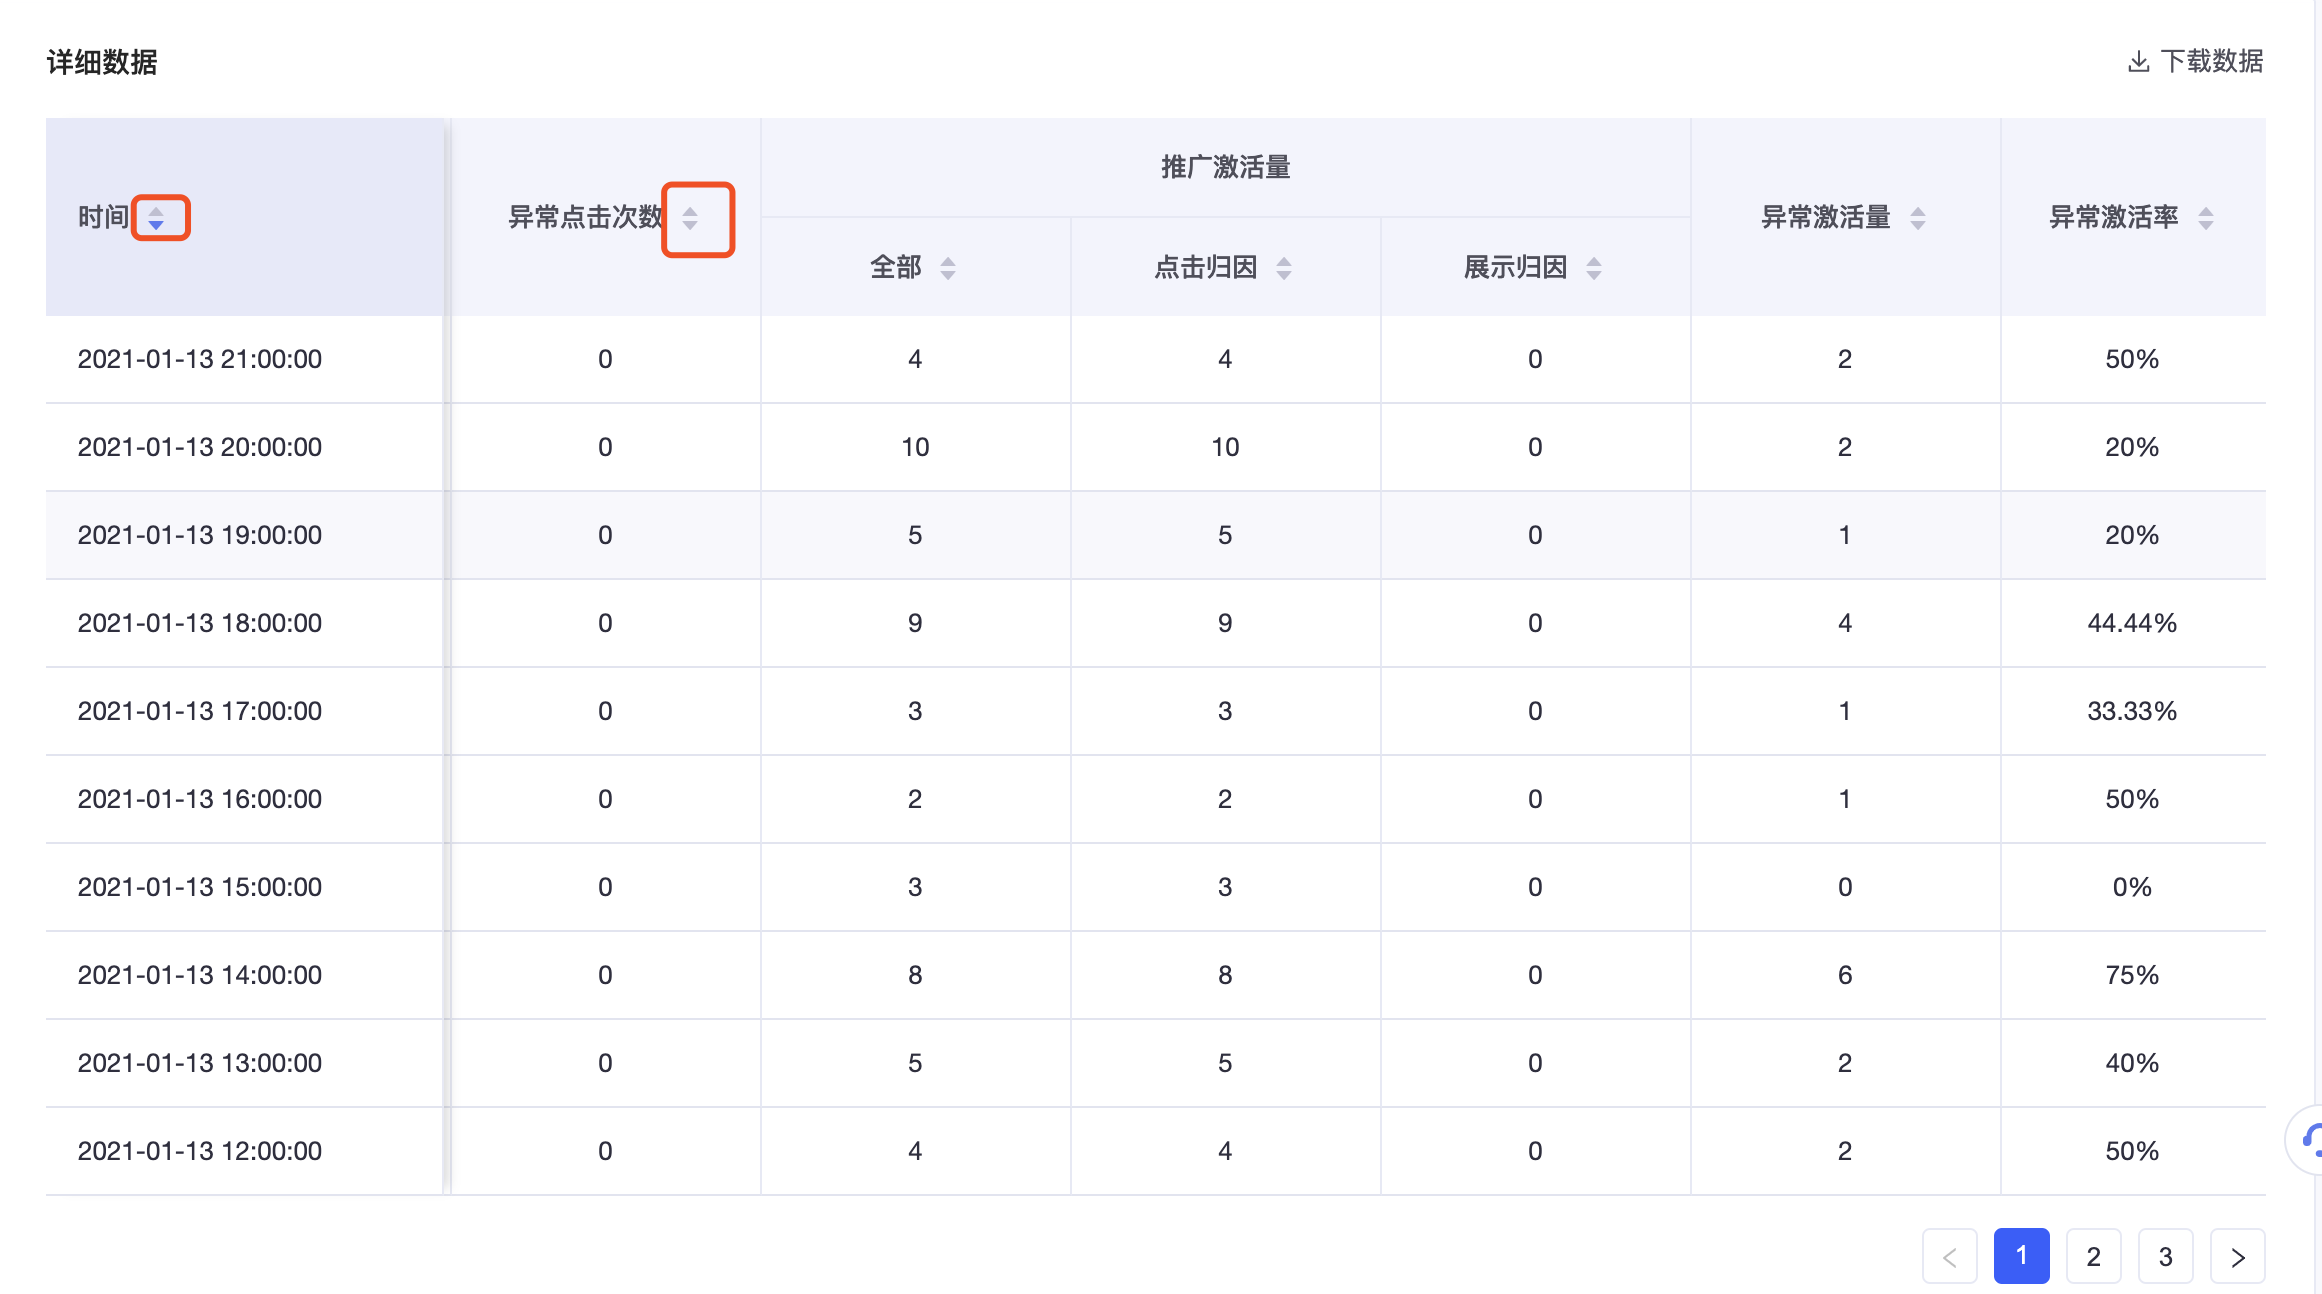The width and height of the screenshot is (2322, 1294).
Task: Jump to pagination page 3
Action: pyautogui.click(x=2166, y=1256)
